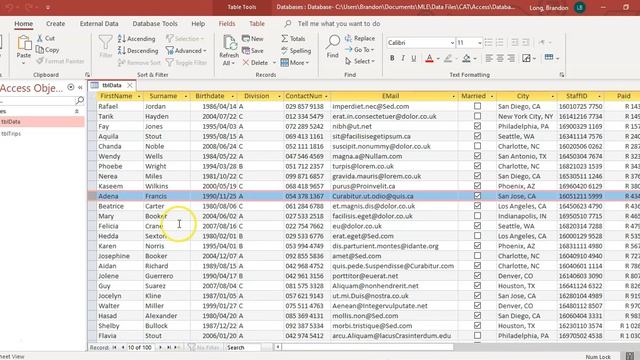
Task: Toggle Married checkbox for Tanik Hayden
Action: click(x=477, y=116)
